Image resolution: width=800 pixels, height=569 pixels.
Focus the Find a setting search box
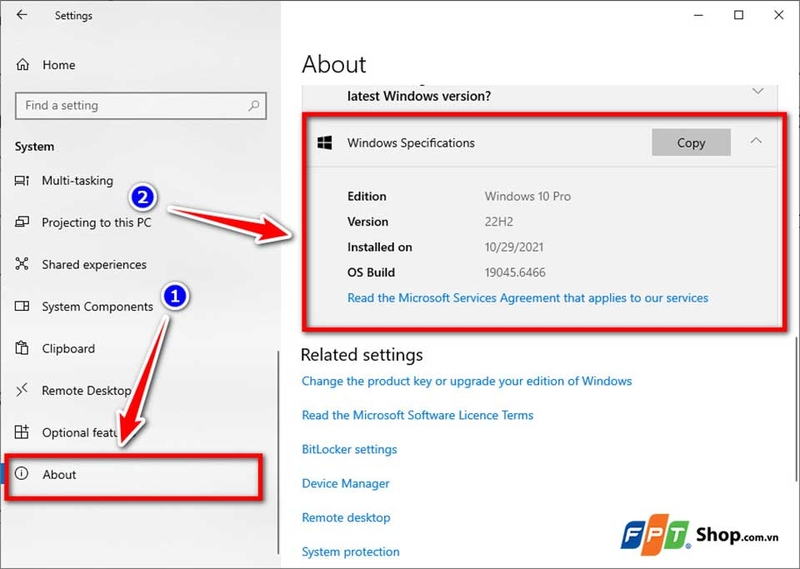coord(141,106)
